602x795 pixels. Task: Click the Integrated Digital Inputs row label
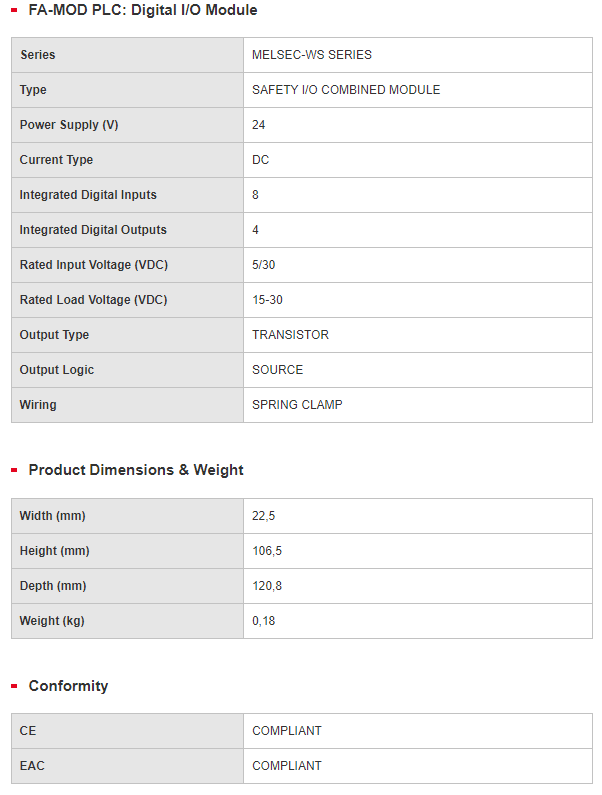click(x=88, y=195)
